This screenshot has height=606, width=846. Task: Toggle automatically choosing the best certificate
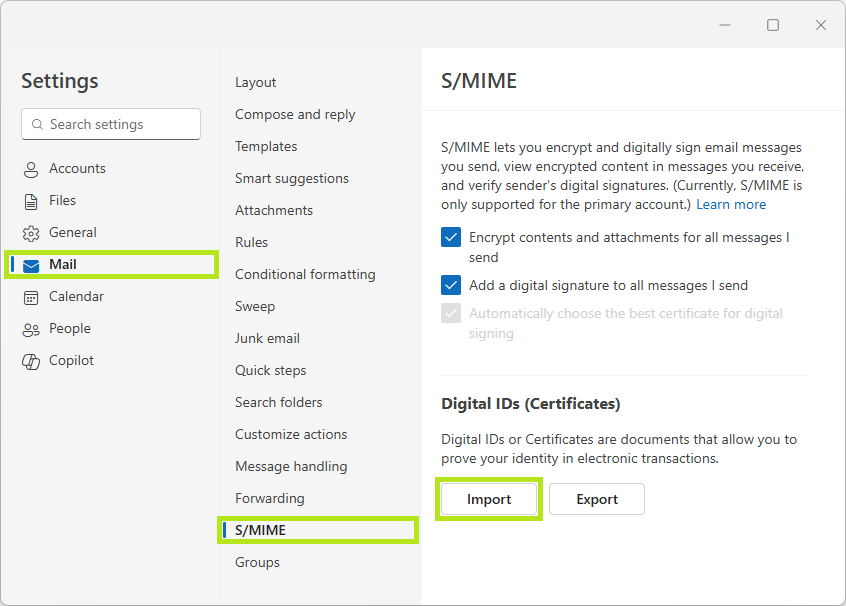(450, 313)
